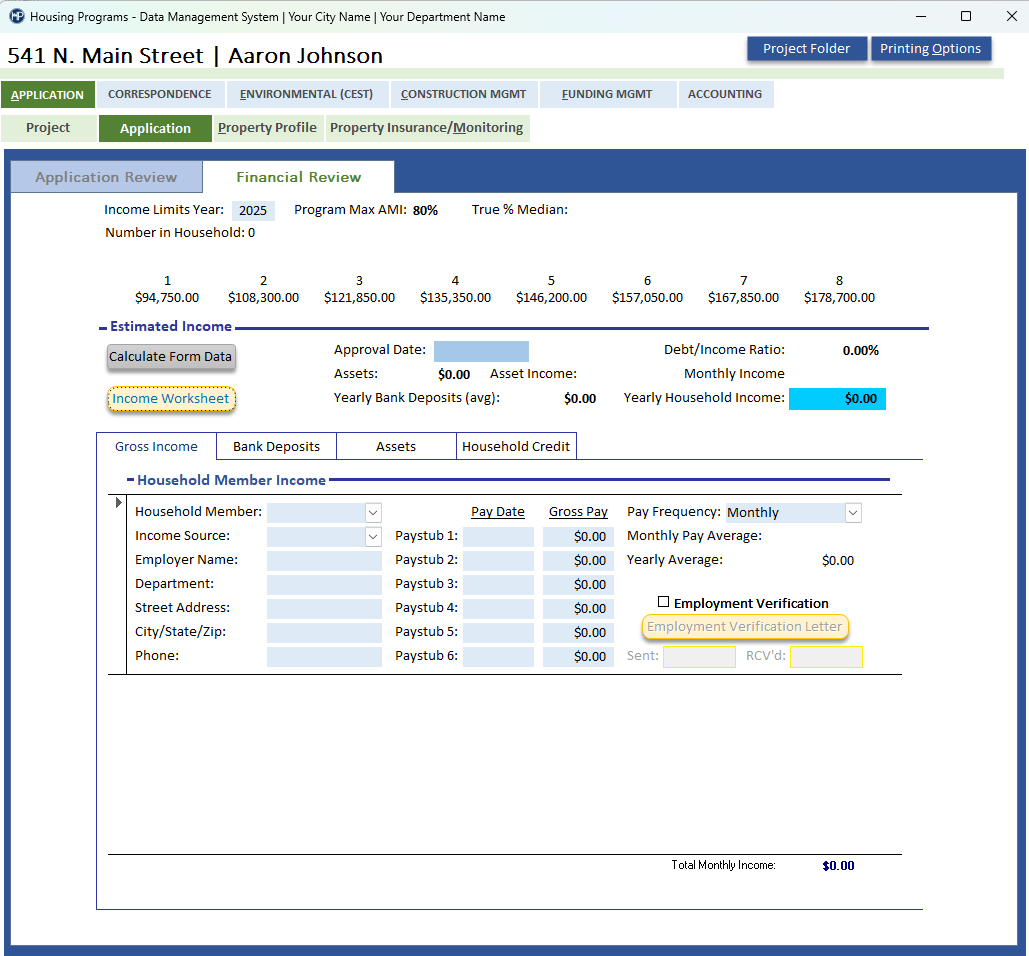Click the Debt/Income Ratio 0.00% value

point(860,351)
